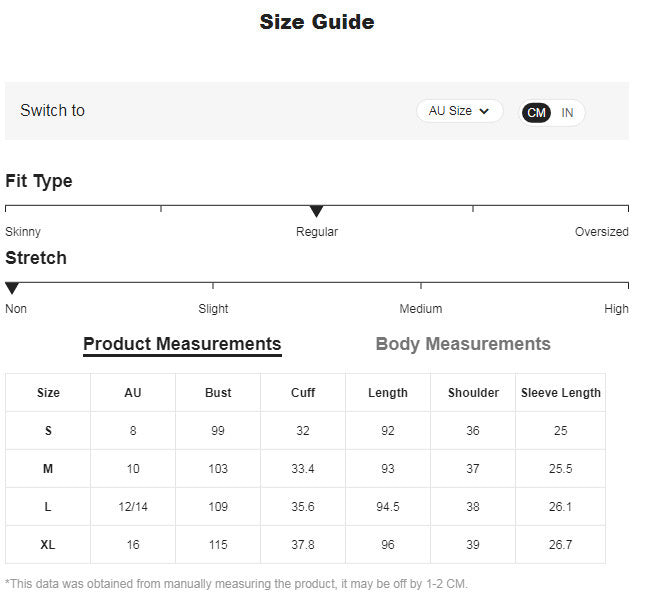Select the size S row label
The width and height of the screenshot is (645, 607).
(48, 431)
